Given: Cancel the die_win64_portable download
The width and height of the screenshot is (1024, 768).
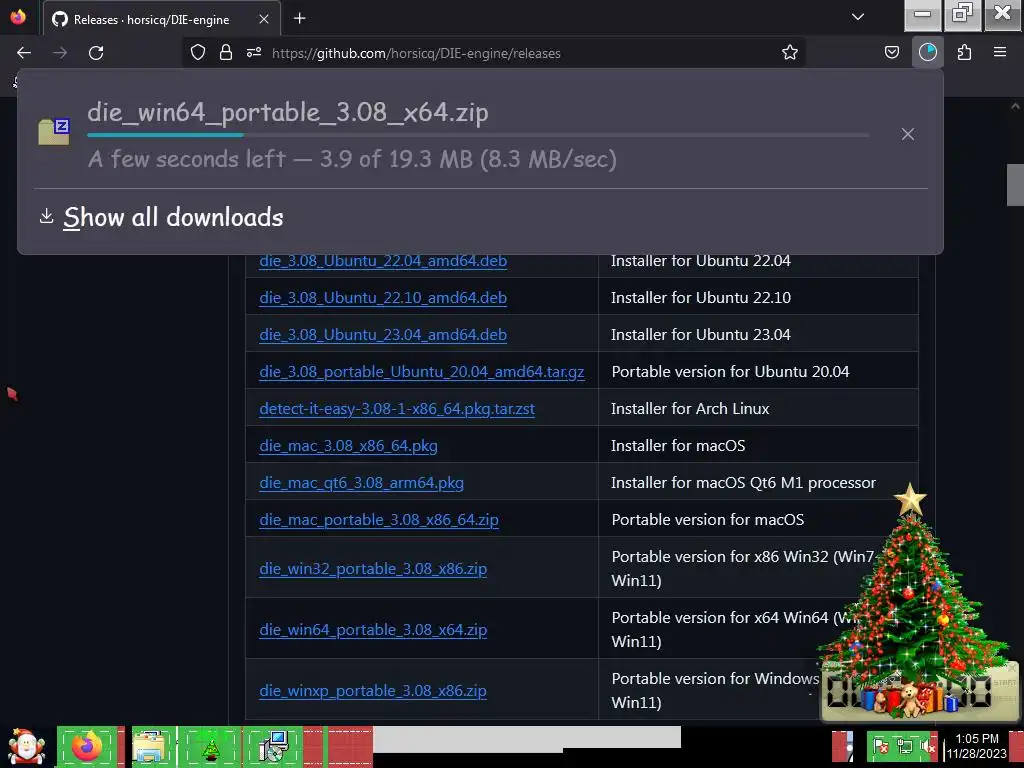Looking at the screenshot, I should tap(908, 135).
